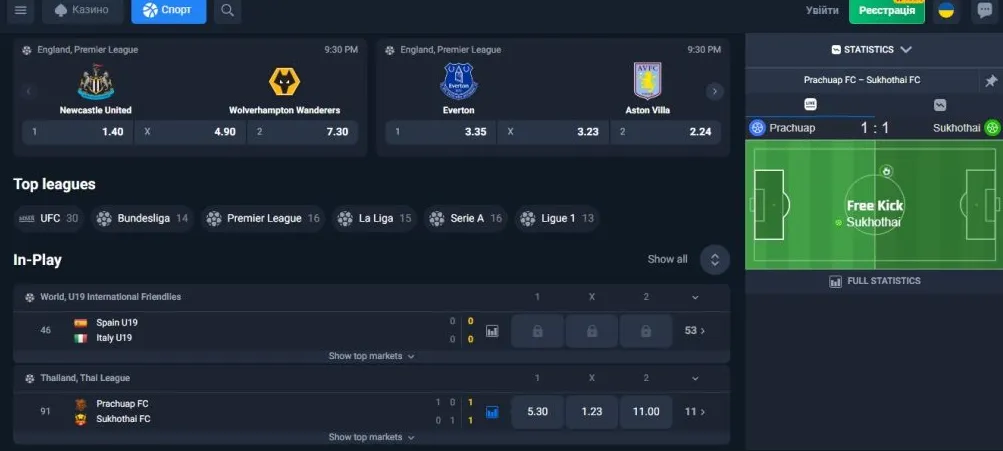Toggle the In-Play expand/collapse arrows button
Image resolution: width=1003 pixels, height=451 pixels.
tap(715, 260)
